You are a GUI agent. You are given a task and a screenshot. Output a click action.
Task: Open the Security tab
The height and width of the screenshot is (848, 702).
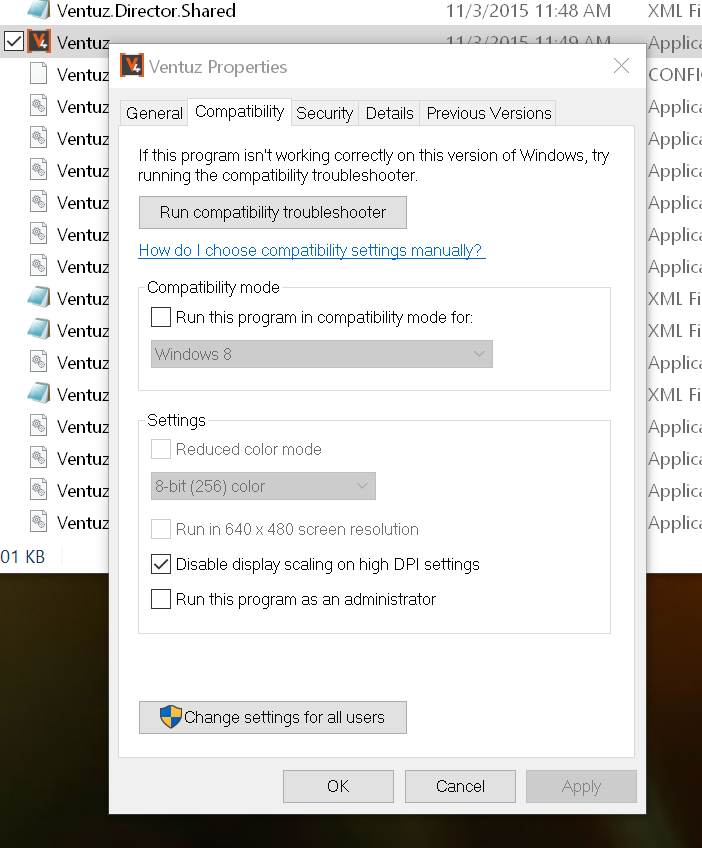coord(324,113)
